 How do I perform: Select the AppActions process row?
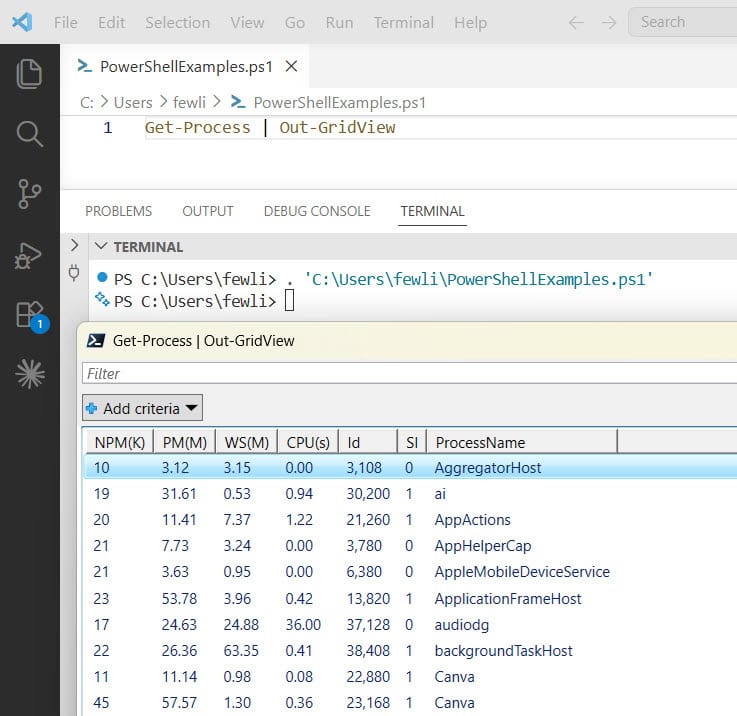pos(409,519)
